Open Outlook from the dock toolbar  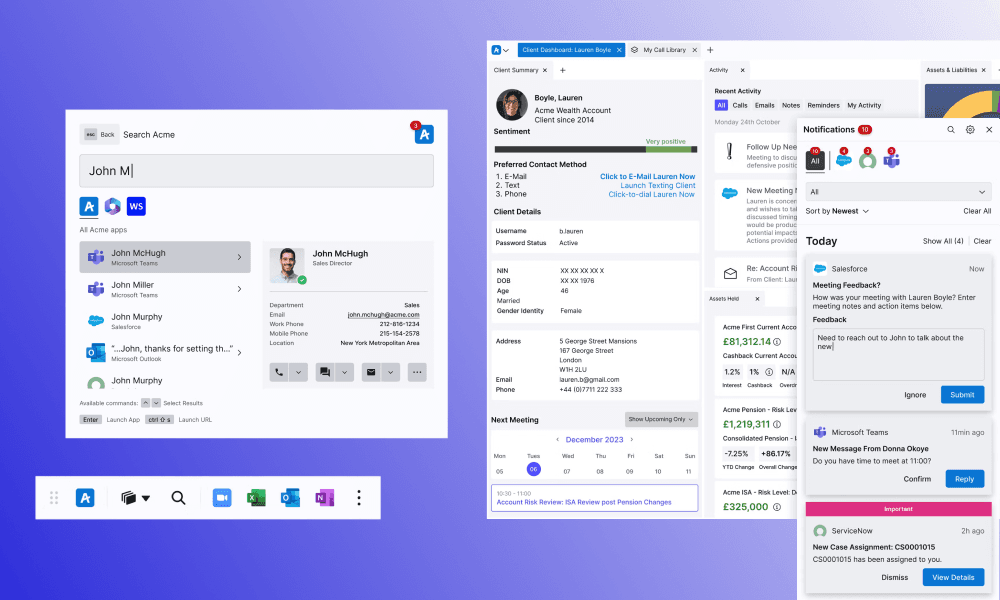290,498
